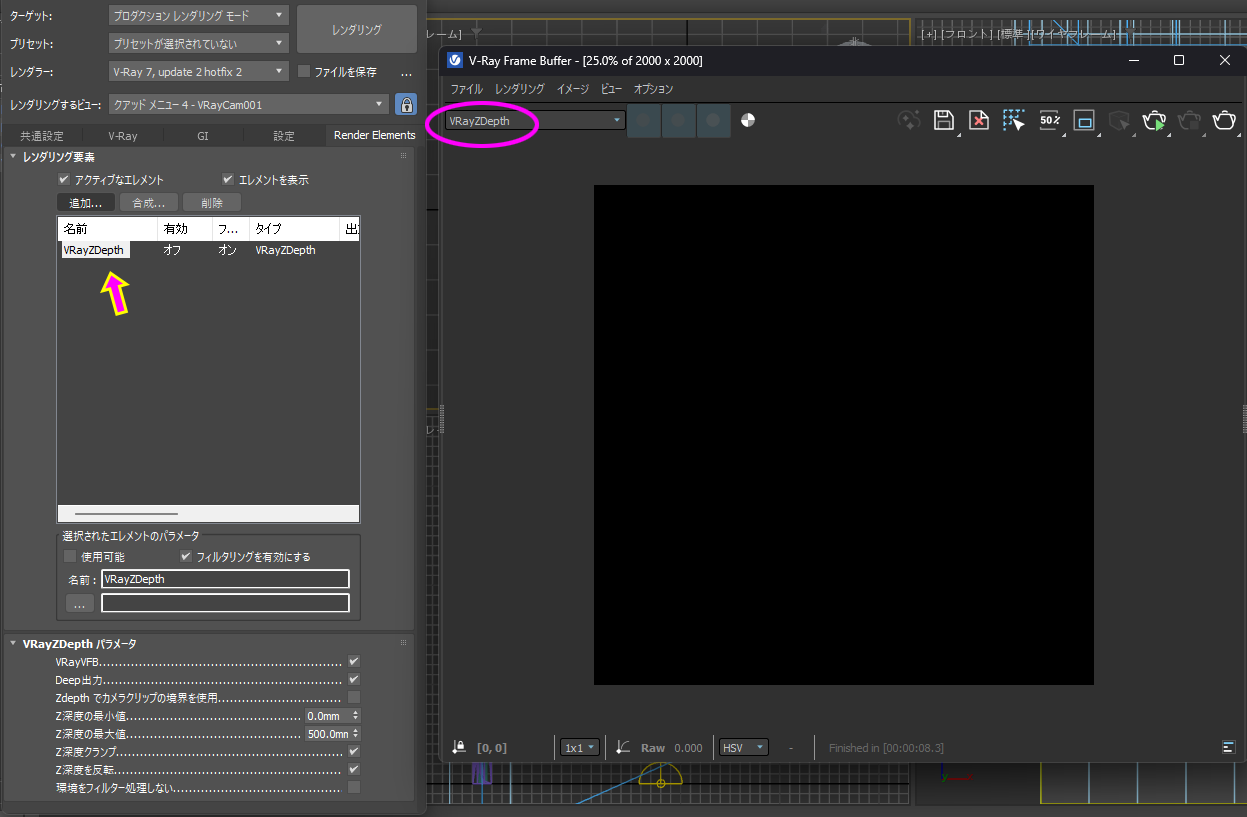Click the clear image icon with red X
Screen dimensions: 1247x817
pyautogui.click(x=979, y=121)
